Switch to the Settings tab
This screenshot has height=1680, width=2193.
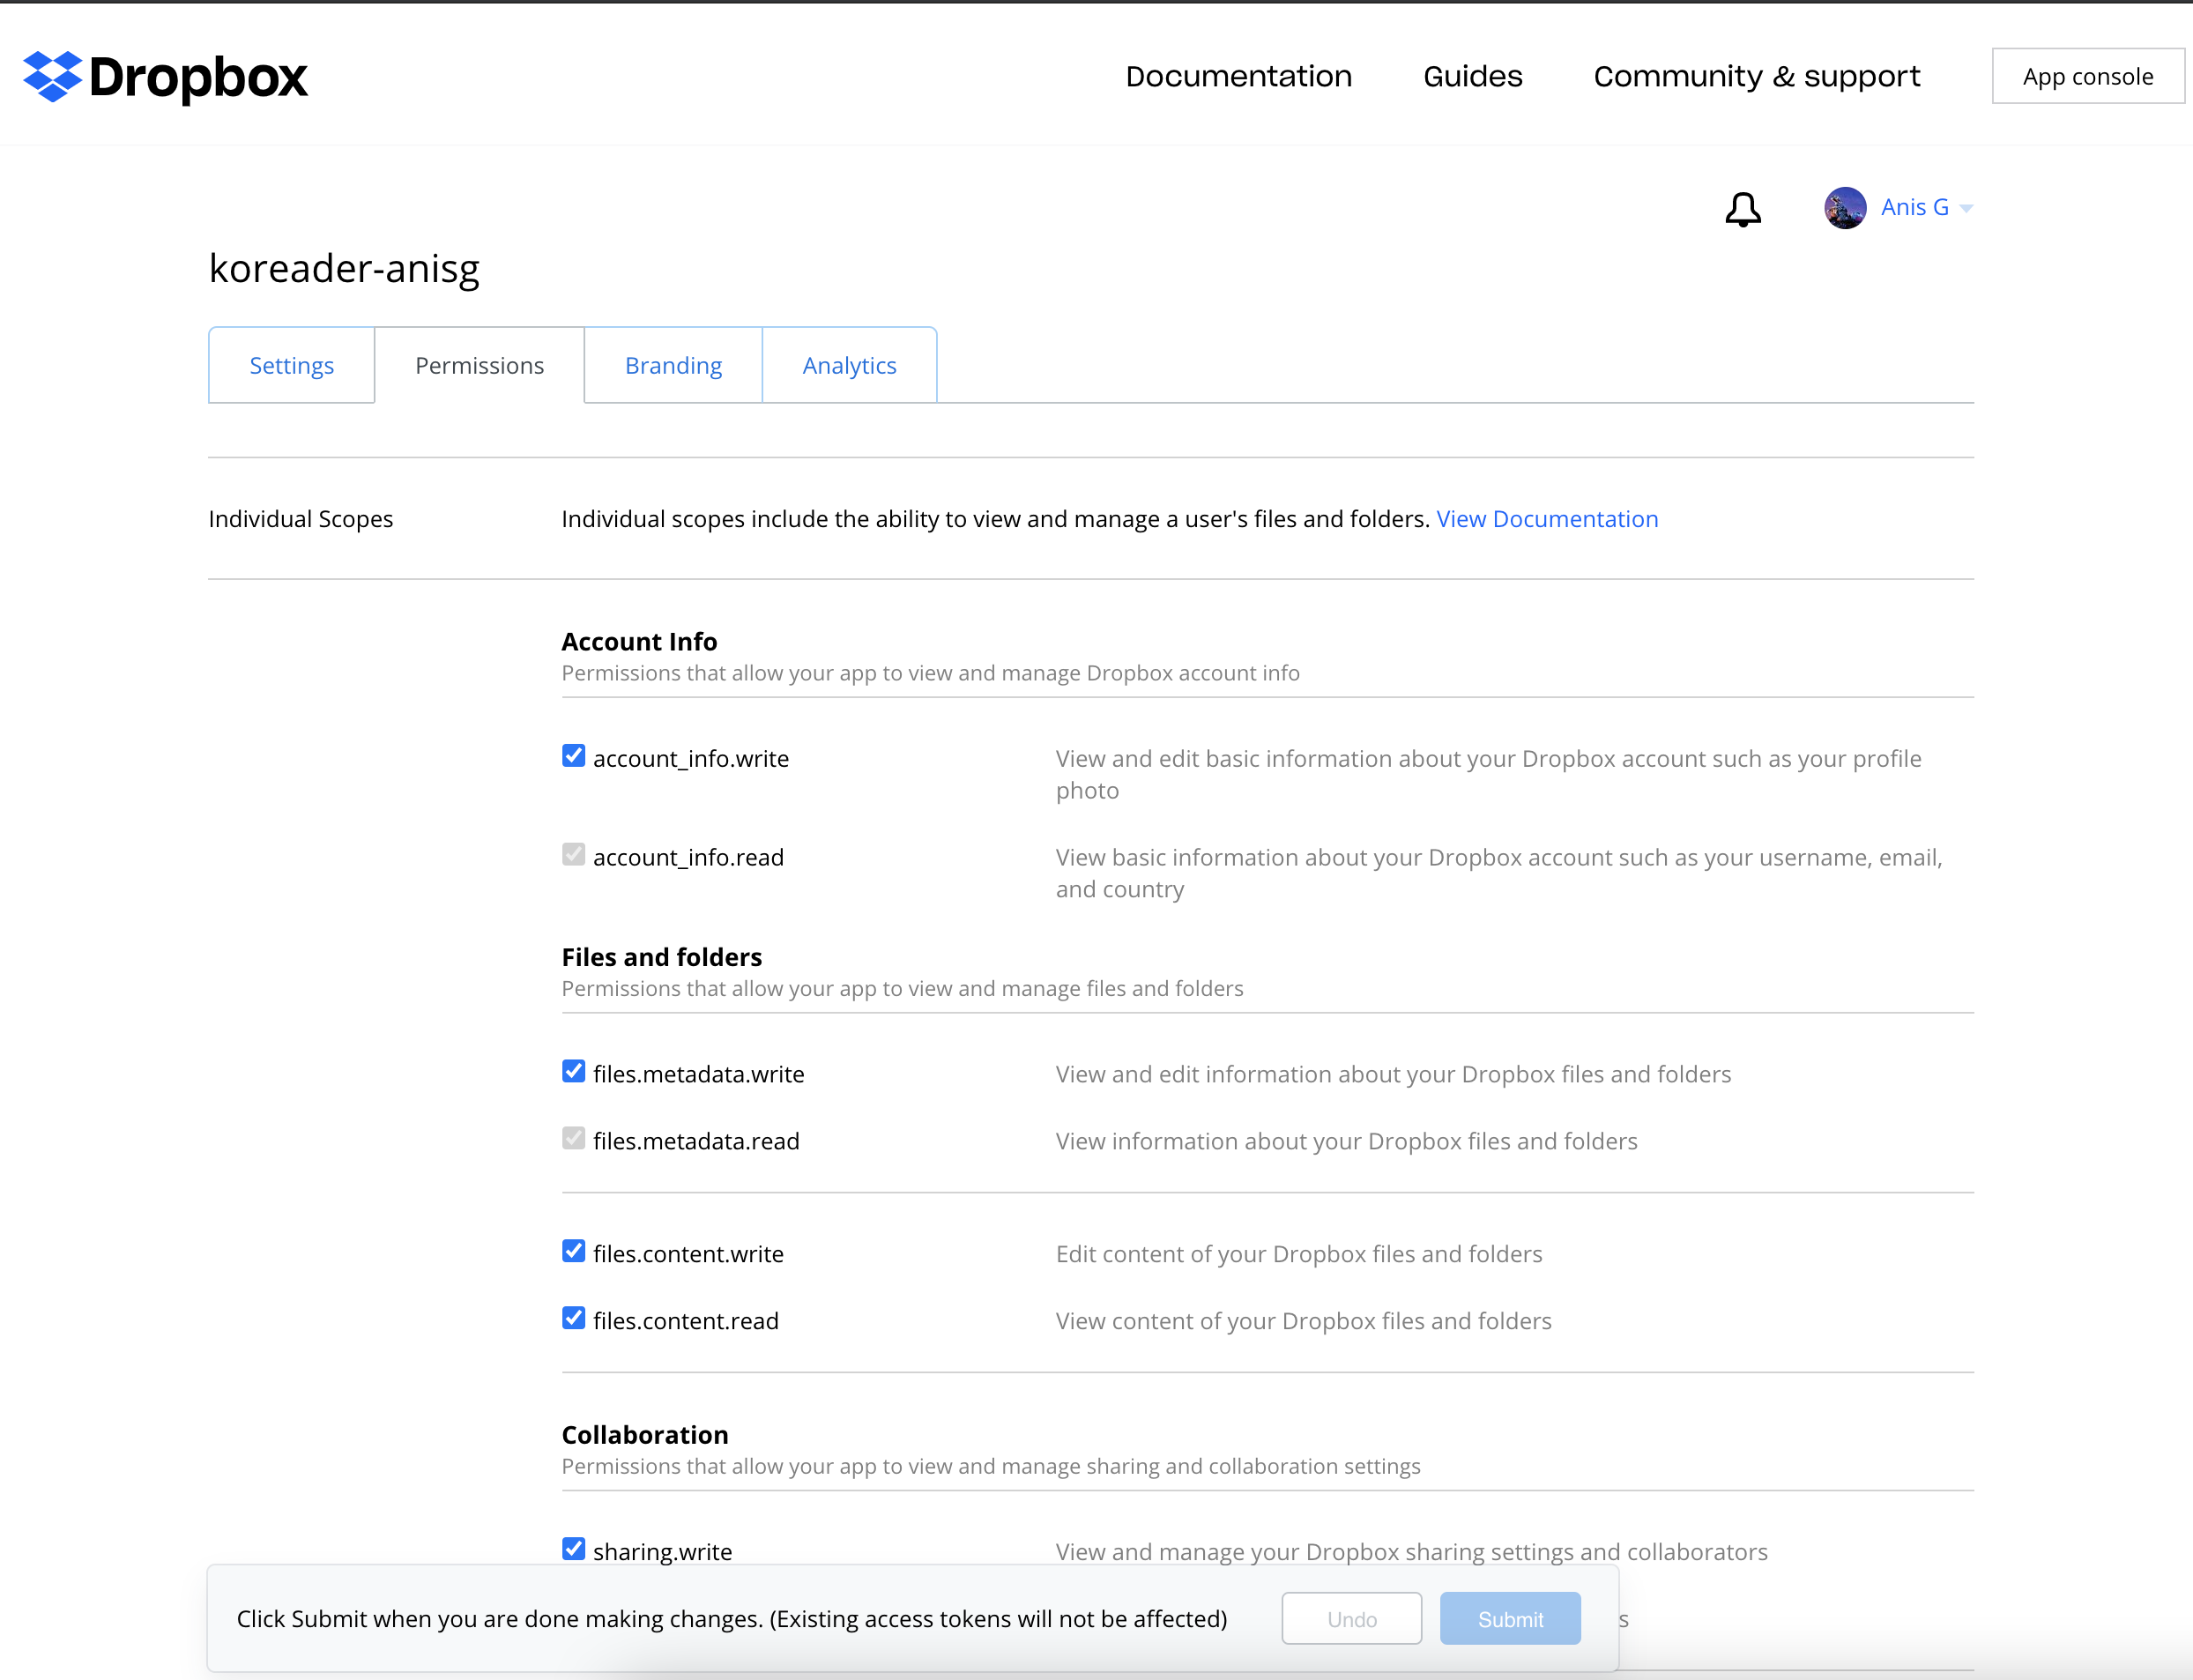click(x=291, y=364)
